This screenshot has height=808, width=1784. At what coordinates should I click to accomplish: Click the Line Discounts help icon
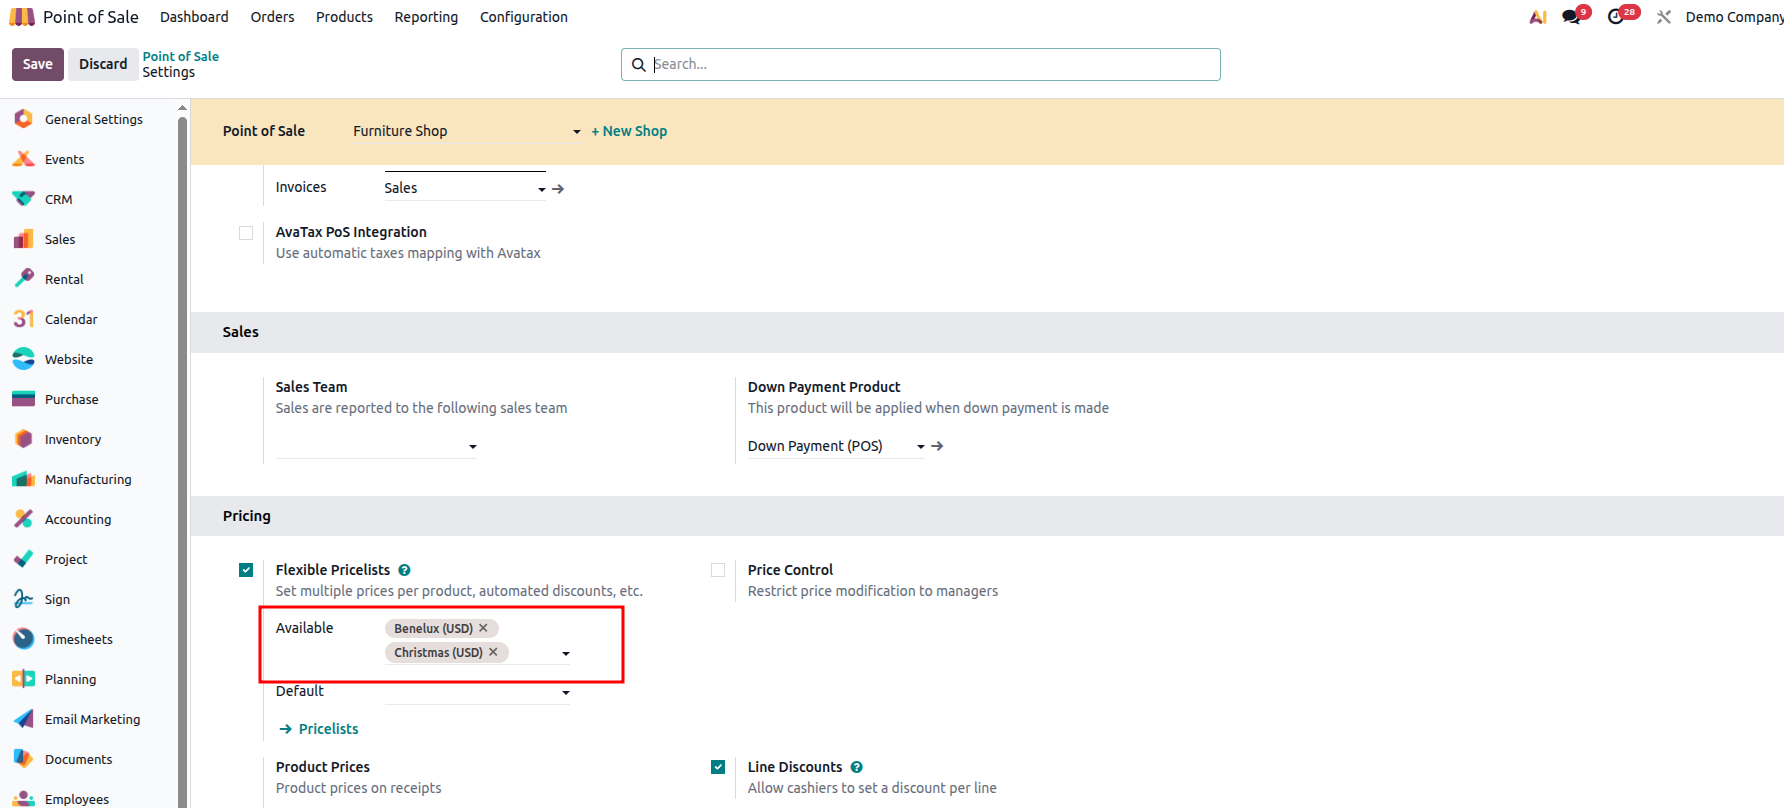856,767
